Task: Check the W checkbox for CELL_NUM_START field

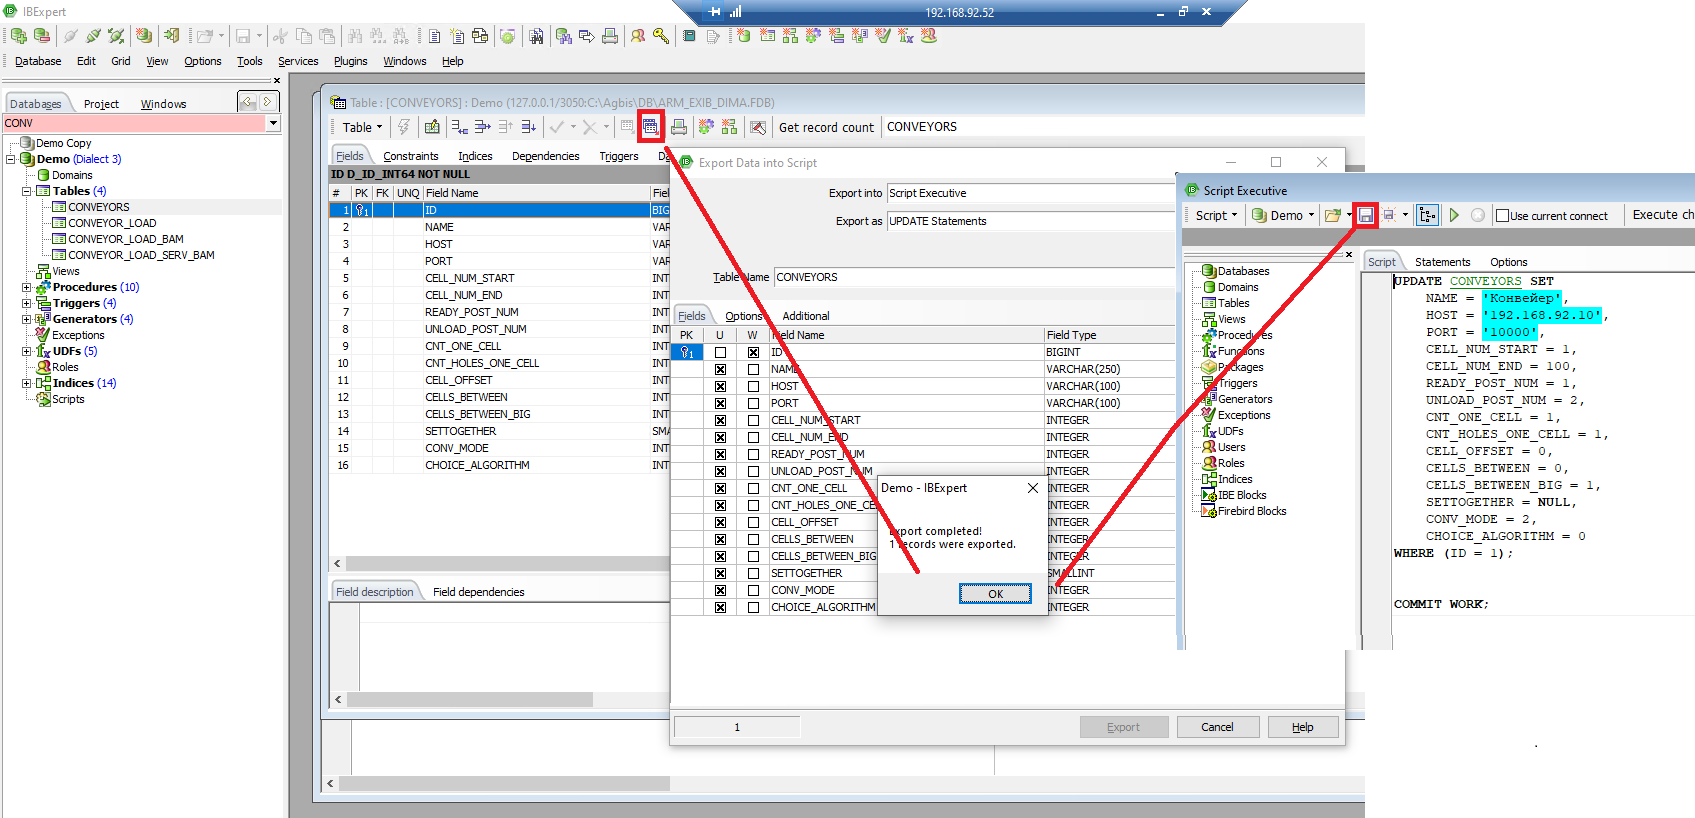Action: [753, 421]
